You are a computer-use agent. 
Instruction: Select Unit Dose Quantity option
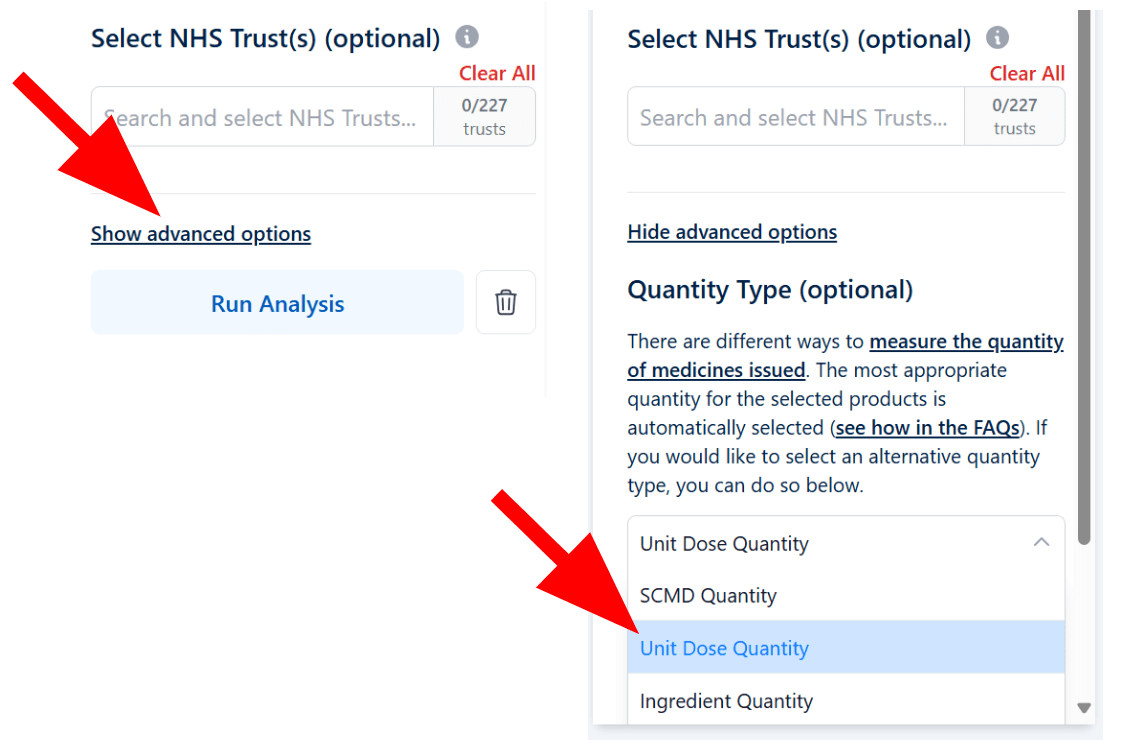pyautogui.click(x=723, y=648)
